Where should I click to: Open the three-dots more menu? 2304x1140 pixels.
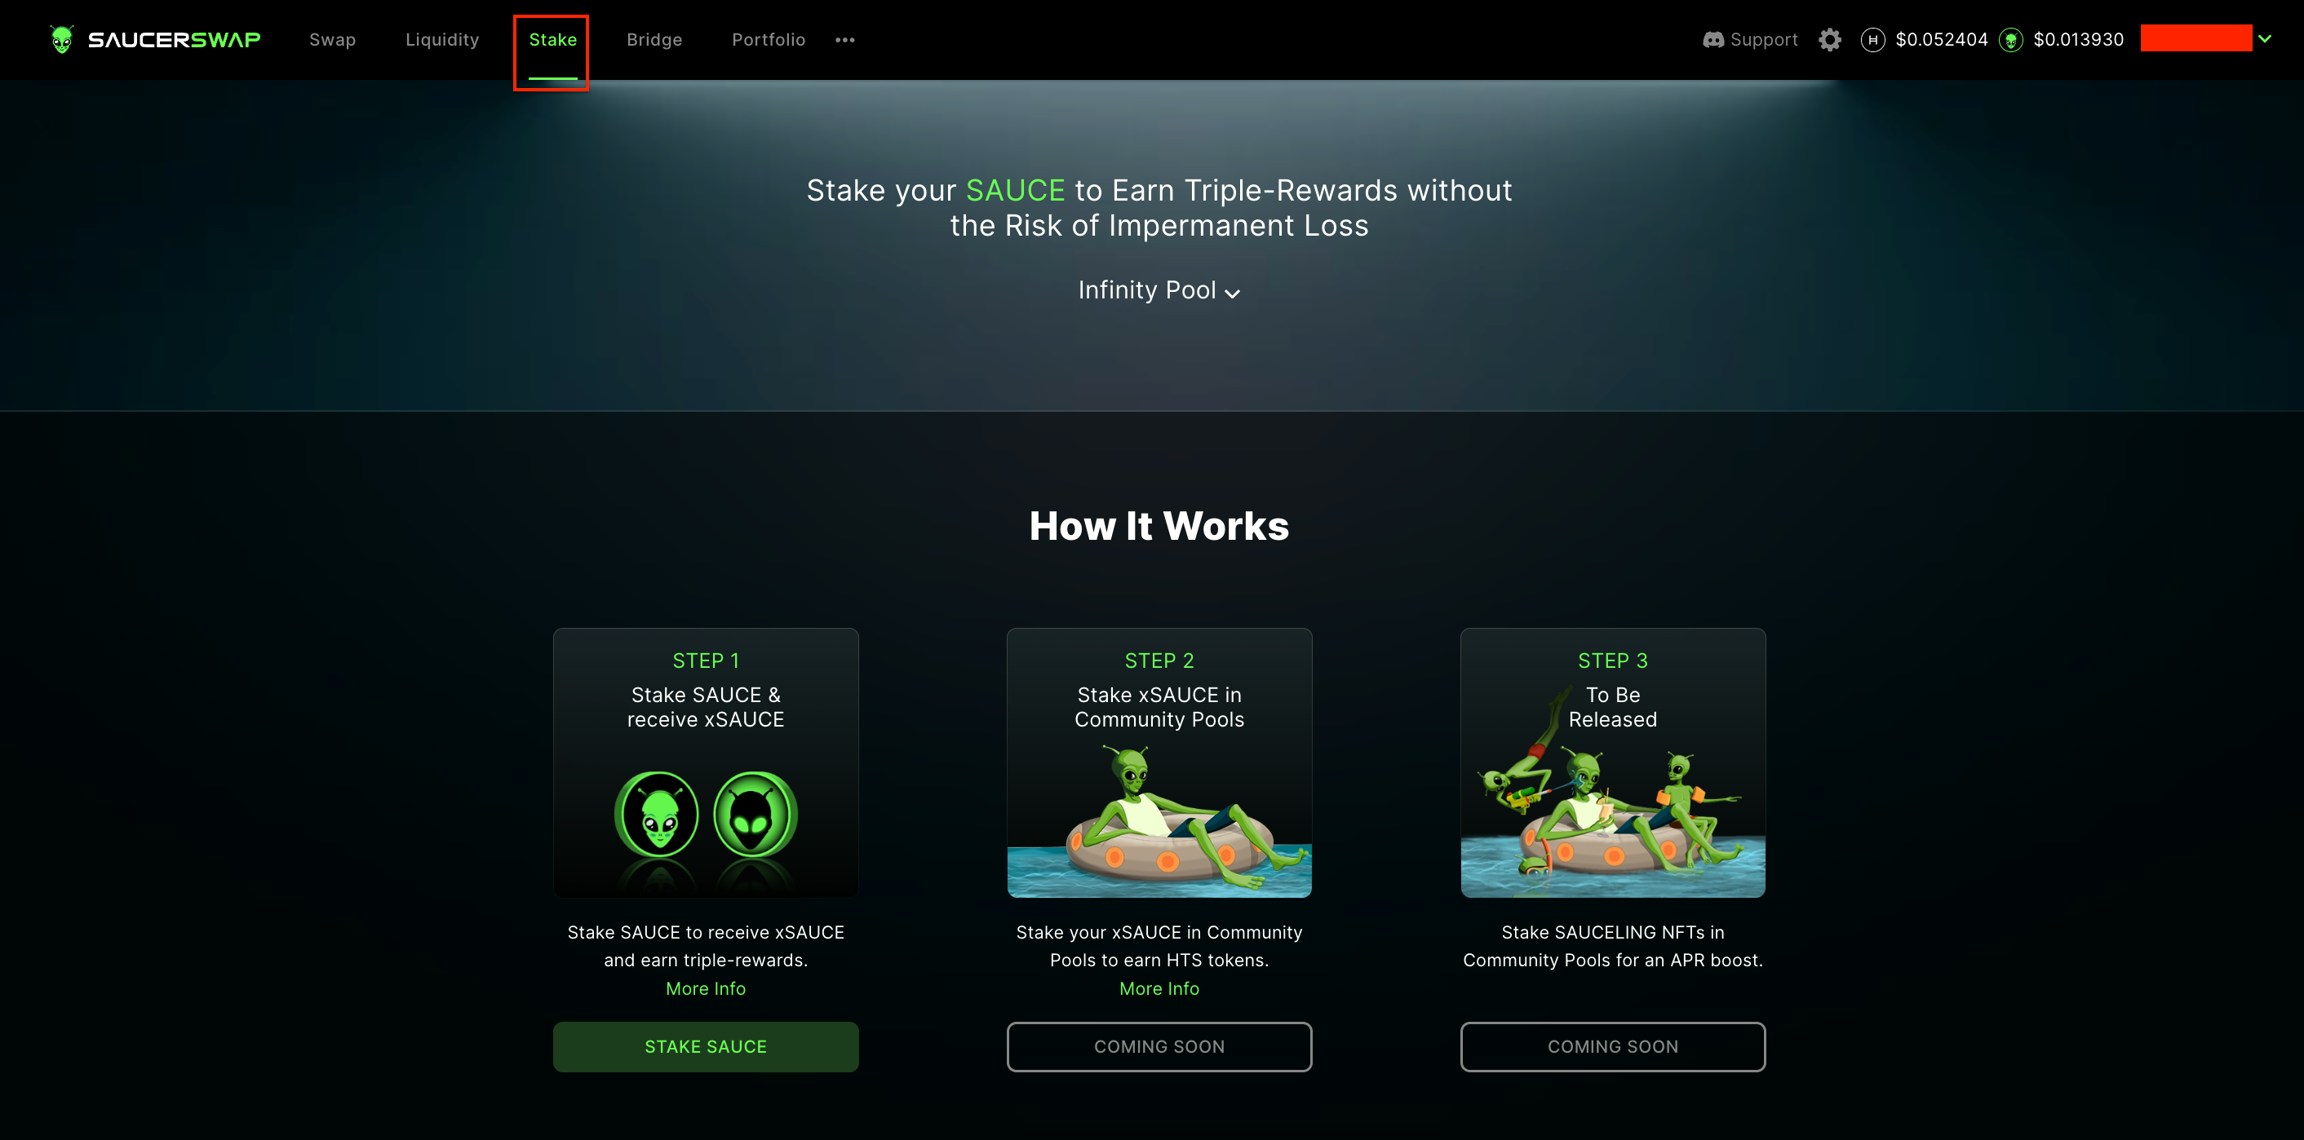click(x=845, y=40)
